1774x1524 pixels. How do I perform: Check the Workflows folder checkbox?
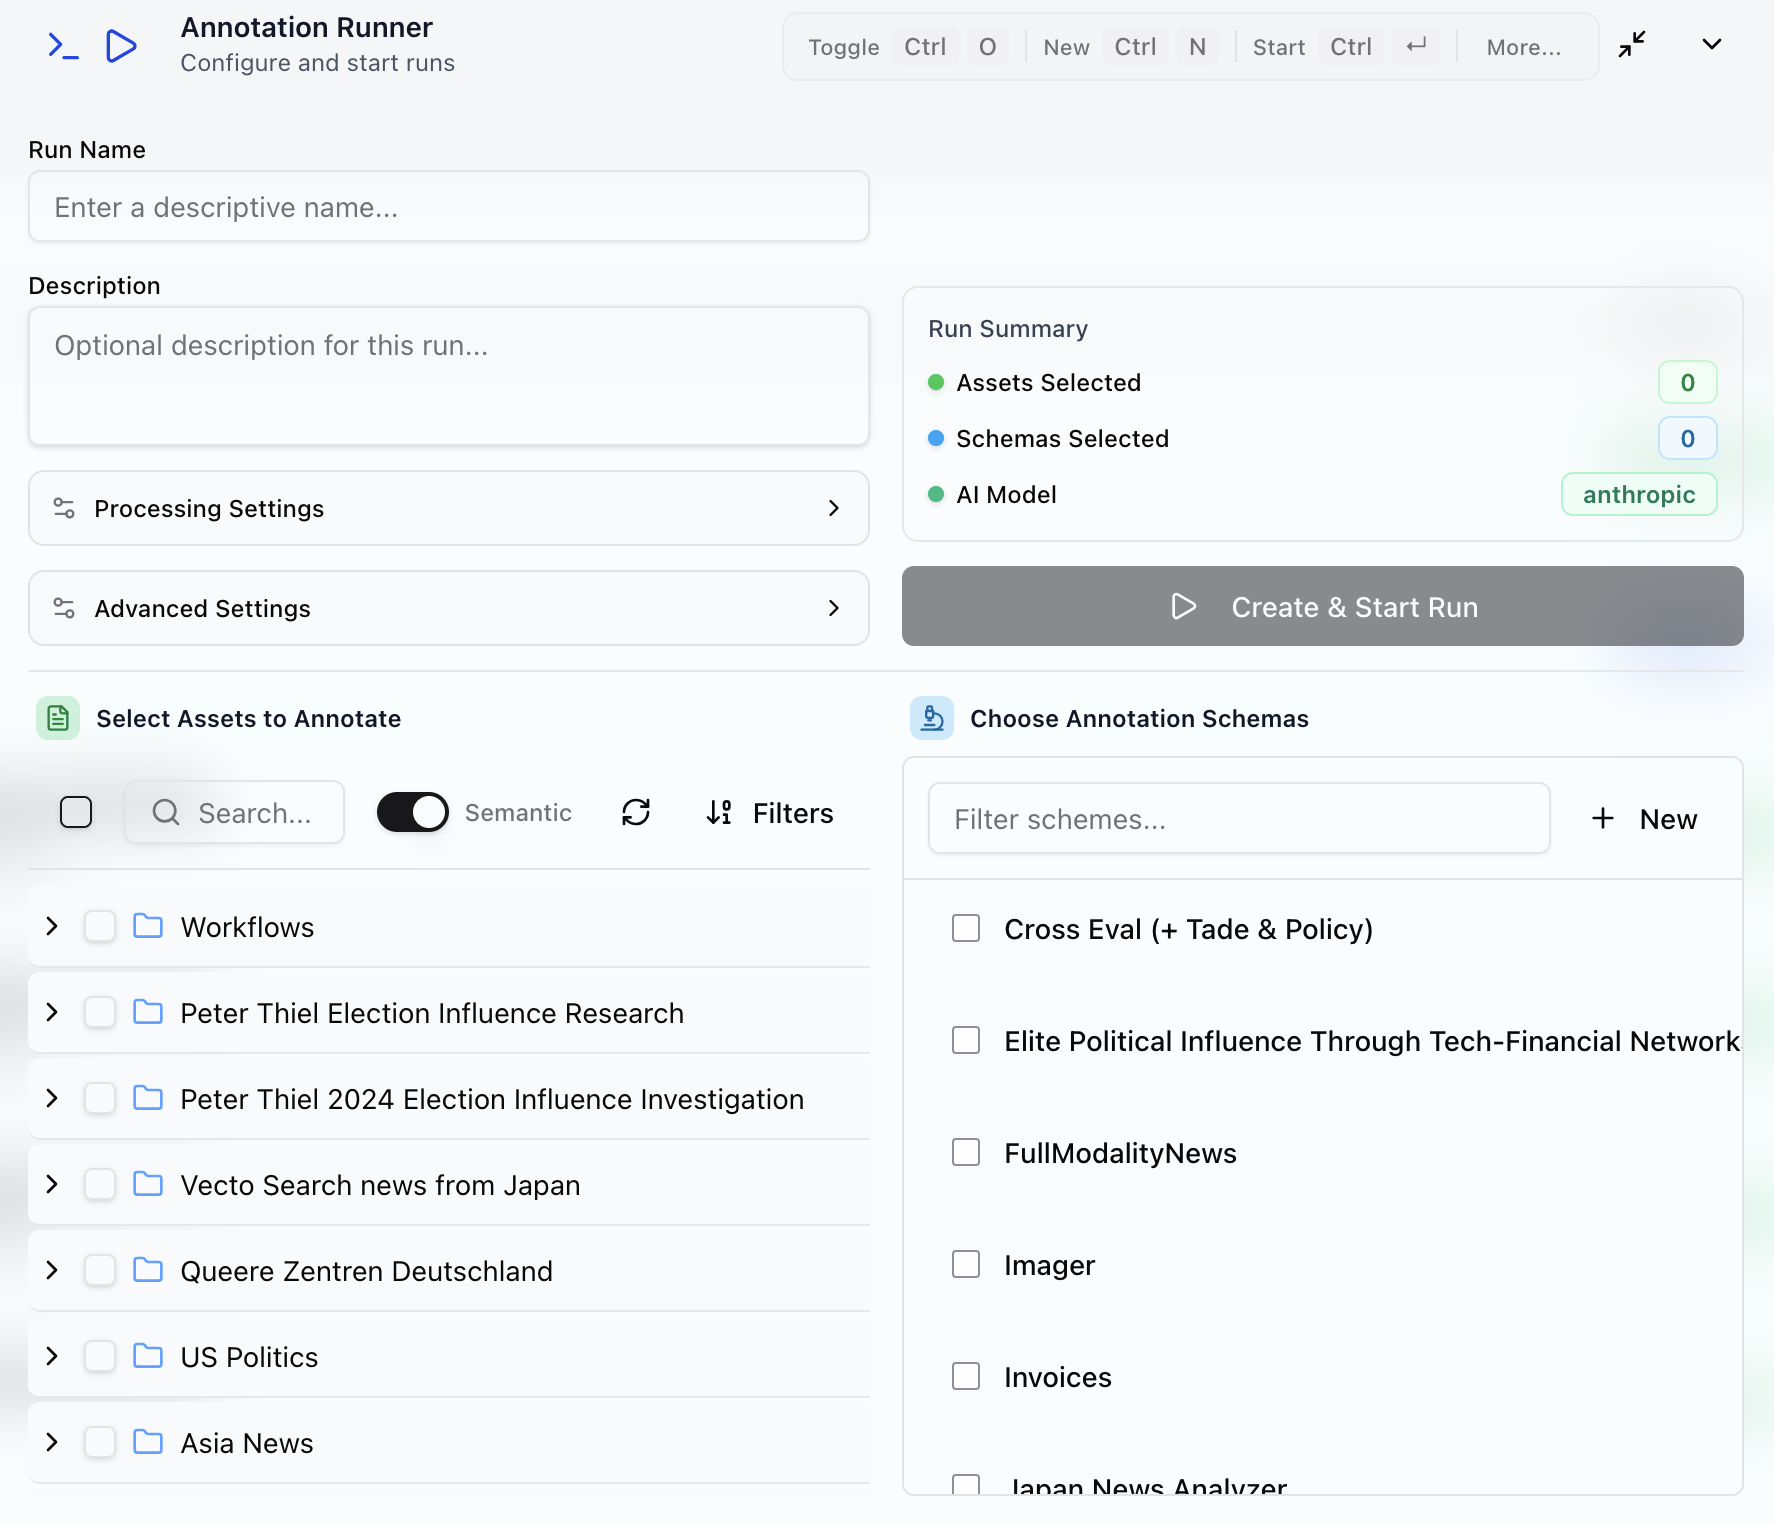pos(100,926)
